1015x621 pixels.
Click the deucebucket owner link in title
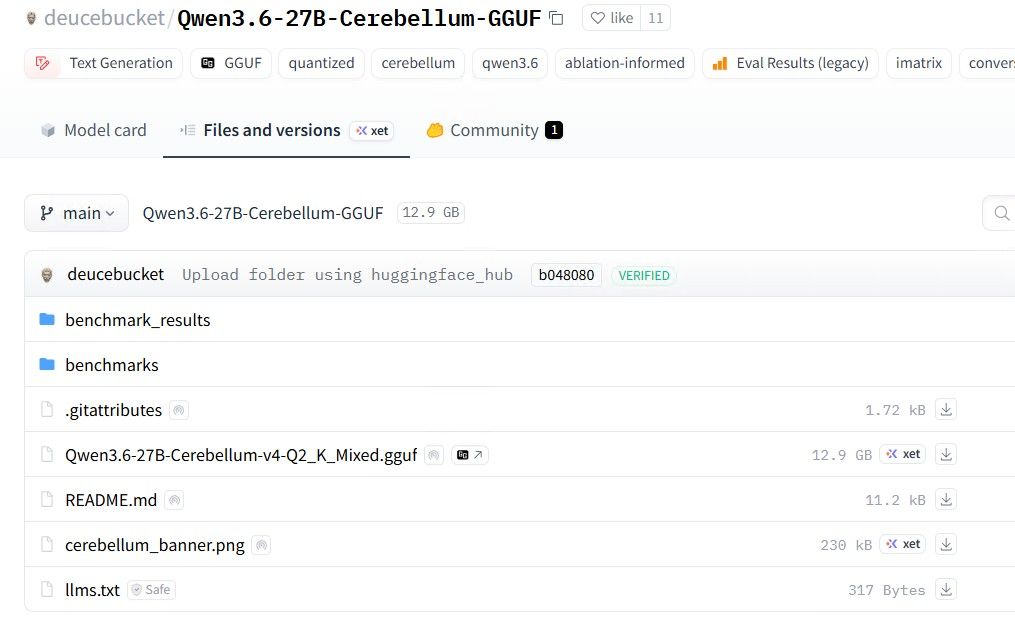point(104,18)
